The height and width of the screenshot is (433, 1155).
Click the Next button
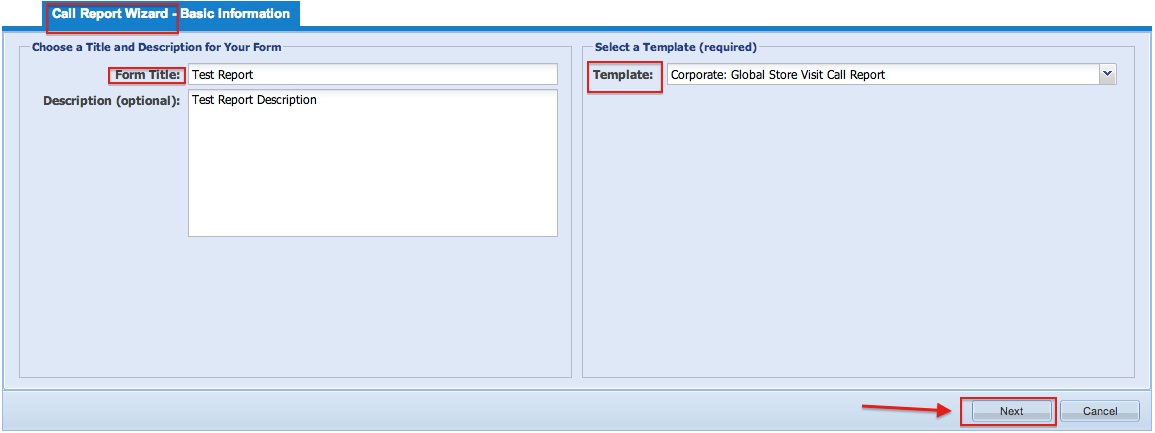pos(1010,411)
